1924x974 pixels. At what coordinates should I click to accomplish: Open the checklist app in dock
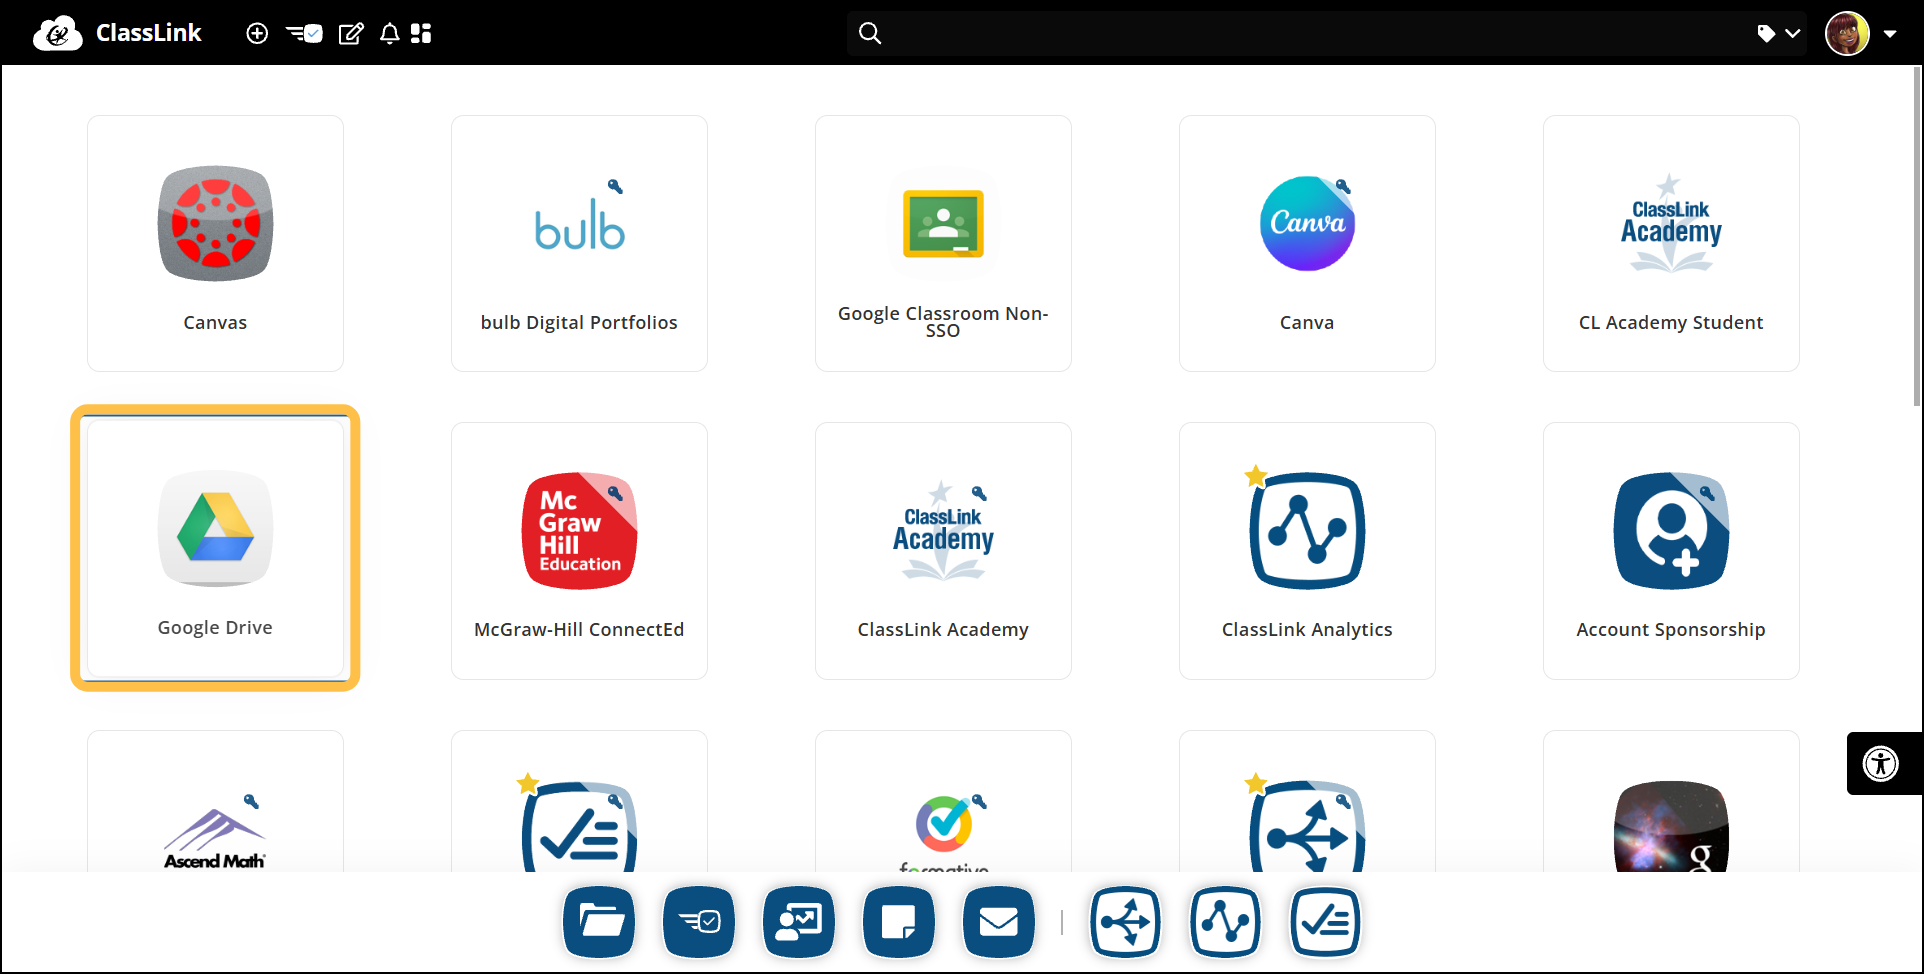tap(699, 921)
